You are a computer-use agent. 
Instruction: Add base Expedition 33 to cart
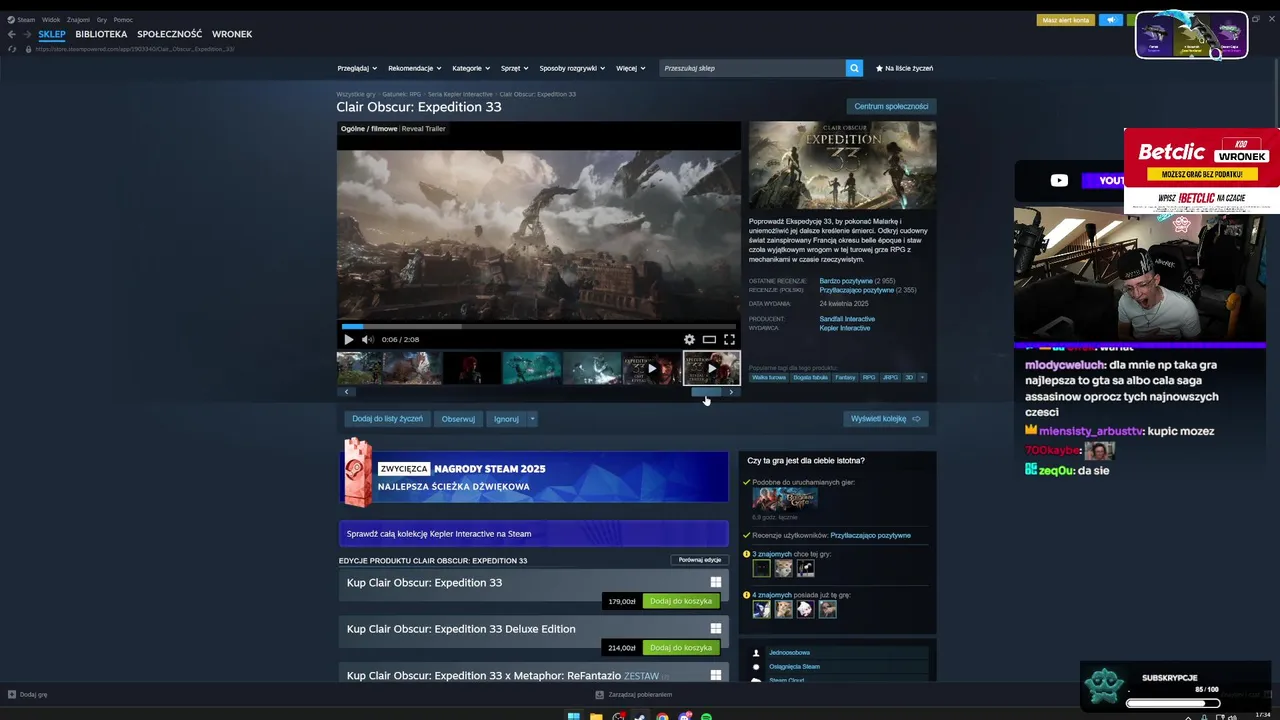tap(681, 601)
